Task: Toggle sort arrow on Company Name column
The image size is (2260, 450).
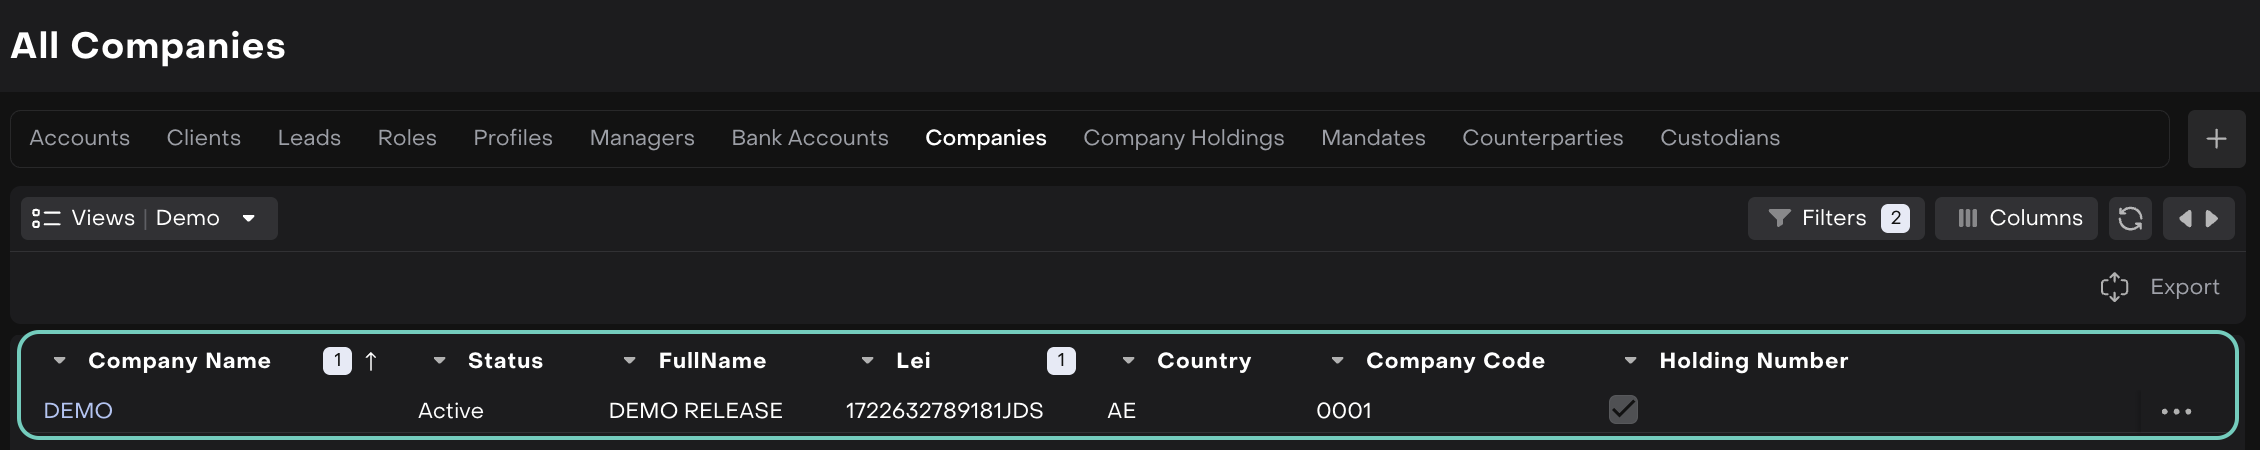Action: click(x=371, y=361)
